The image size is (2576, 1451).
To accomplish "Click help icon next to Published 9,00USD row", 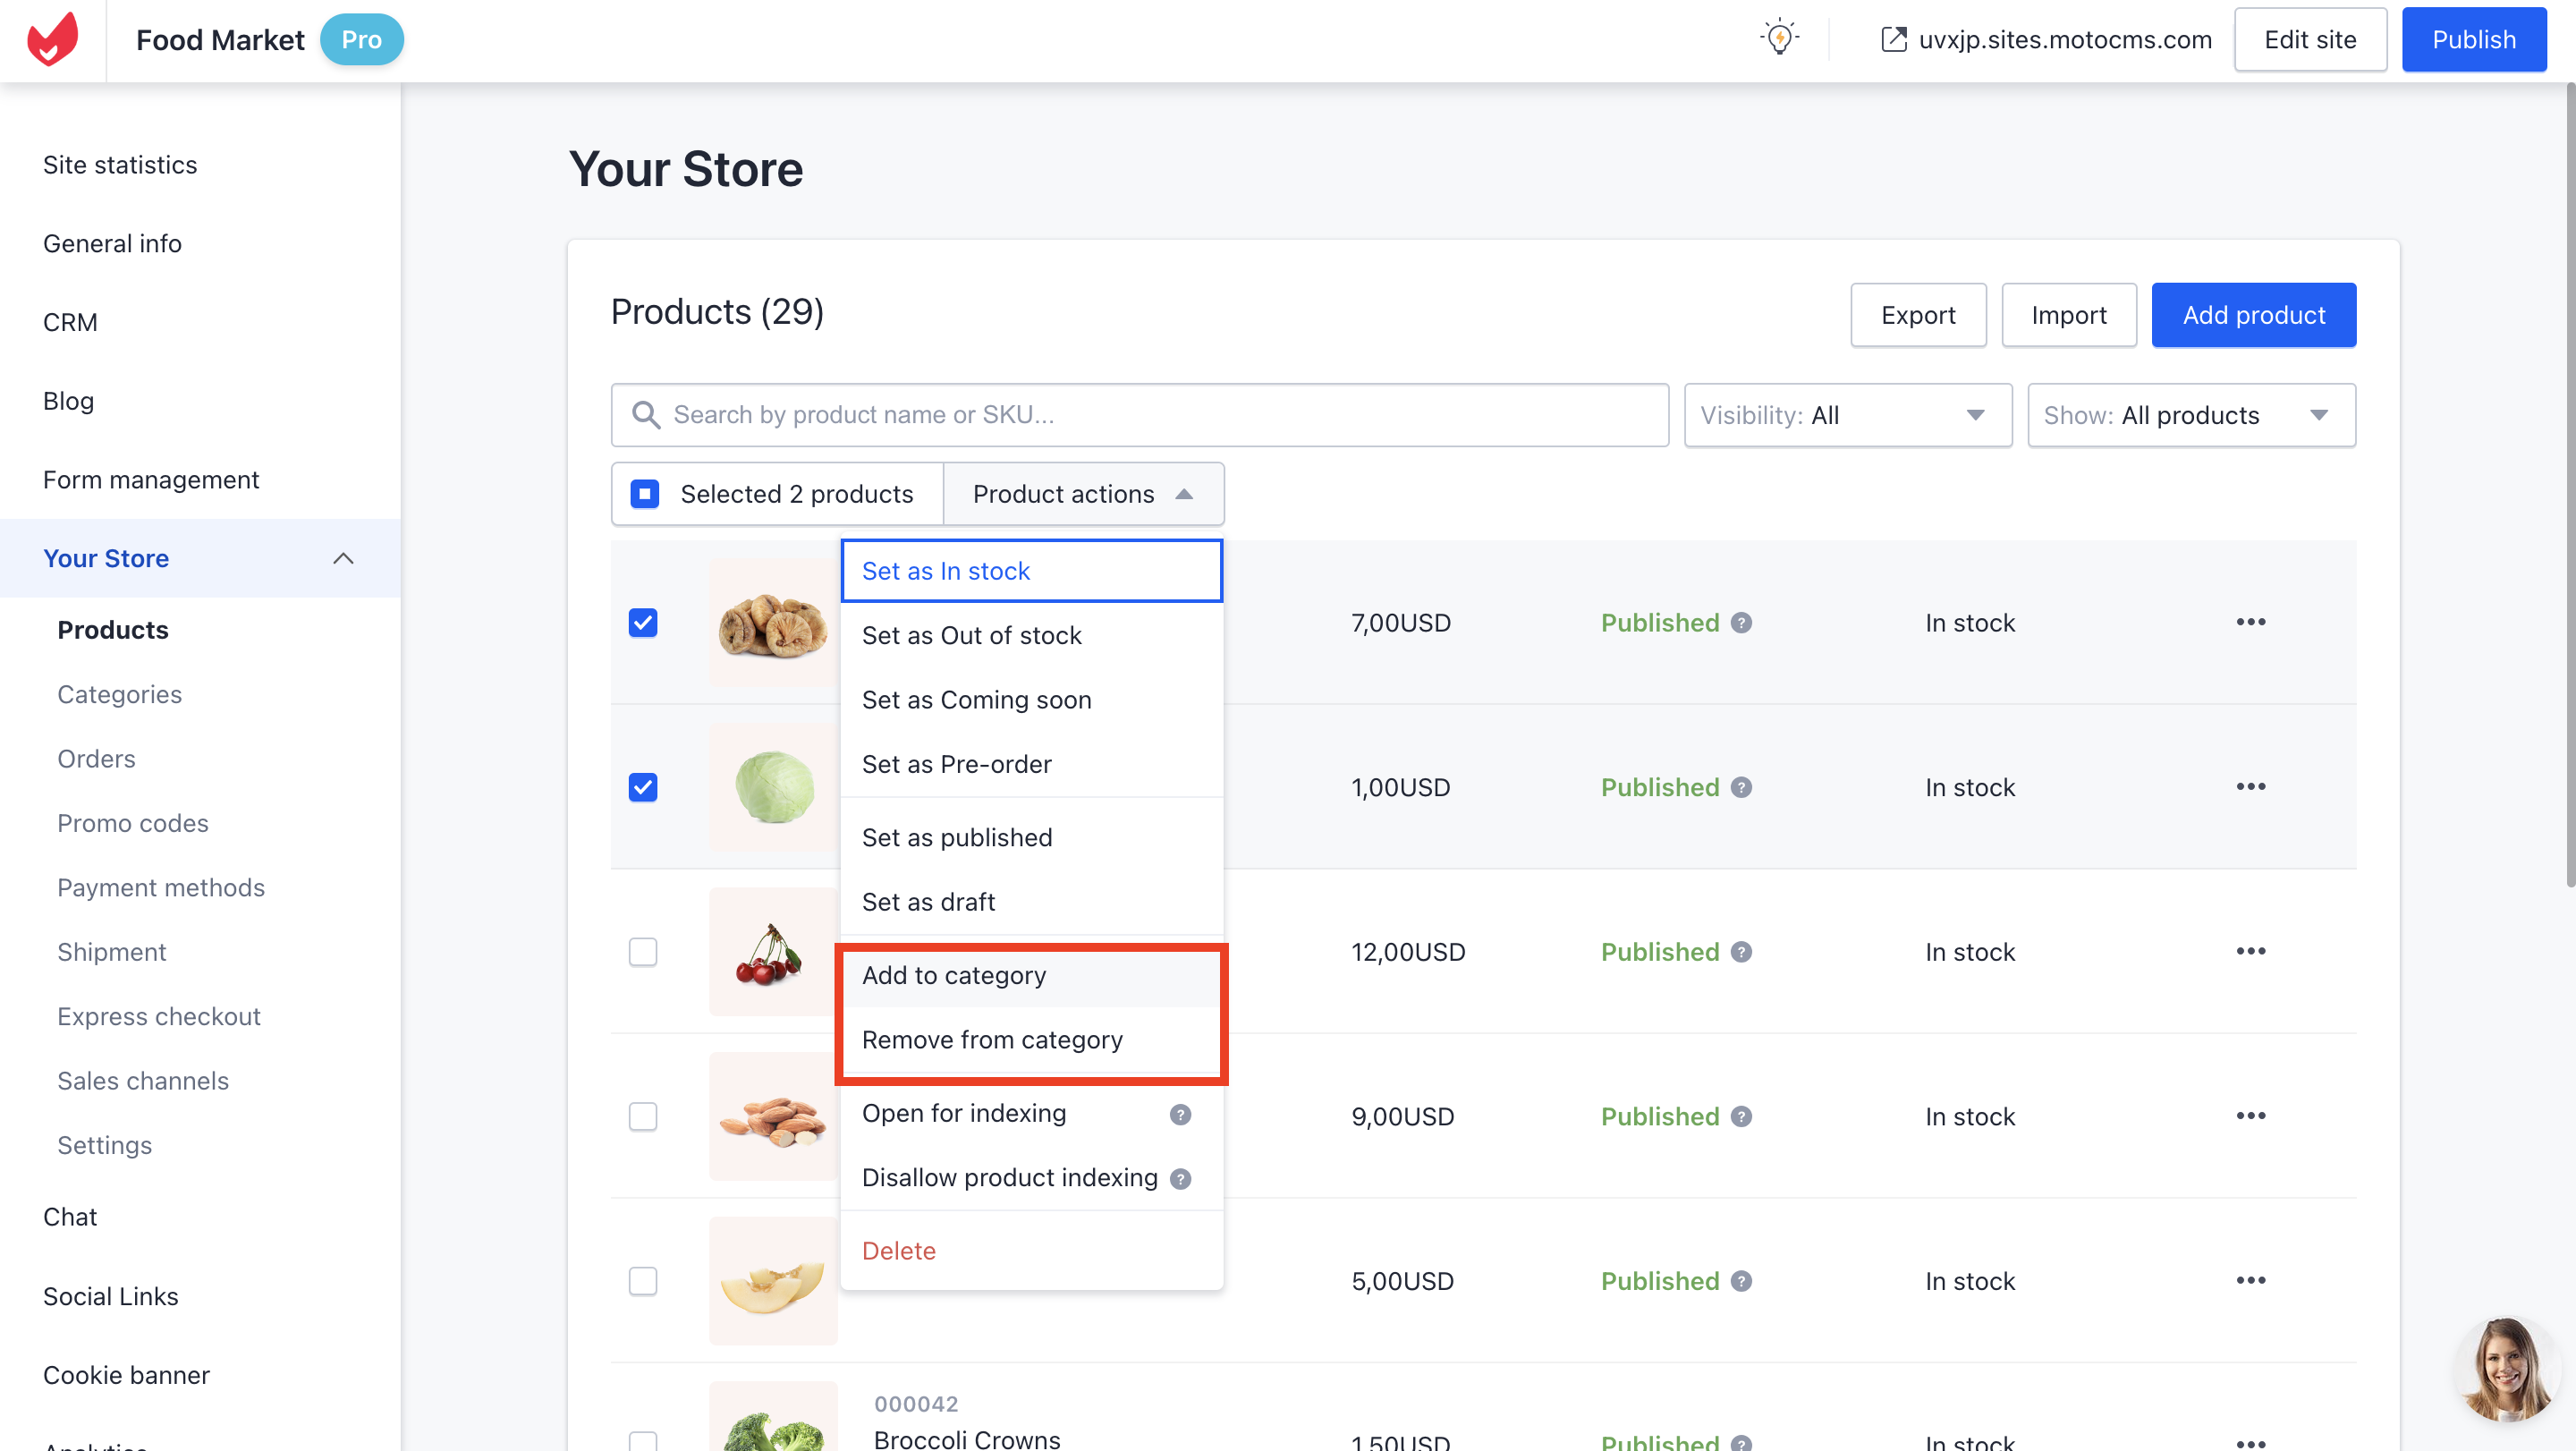I will (1741, 1117).
